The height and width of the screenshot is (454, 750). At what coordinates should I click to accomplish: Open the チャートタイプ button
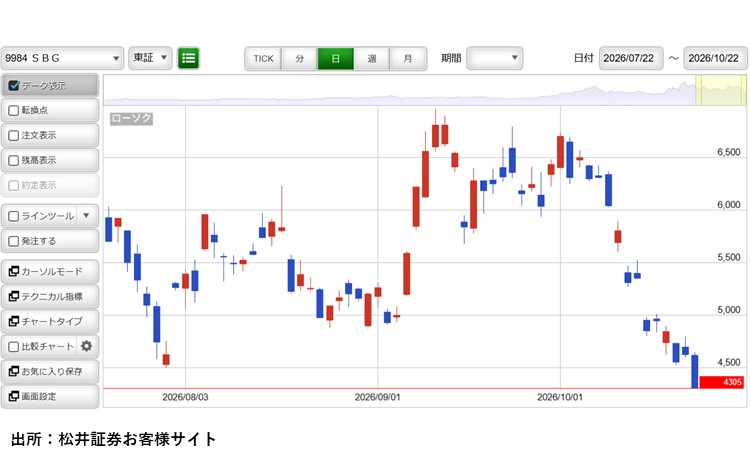click(50, 321)
